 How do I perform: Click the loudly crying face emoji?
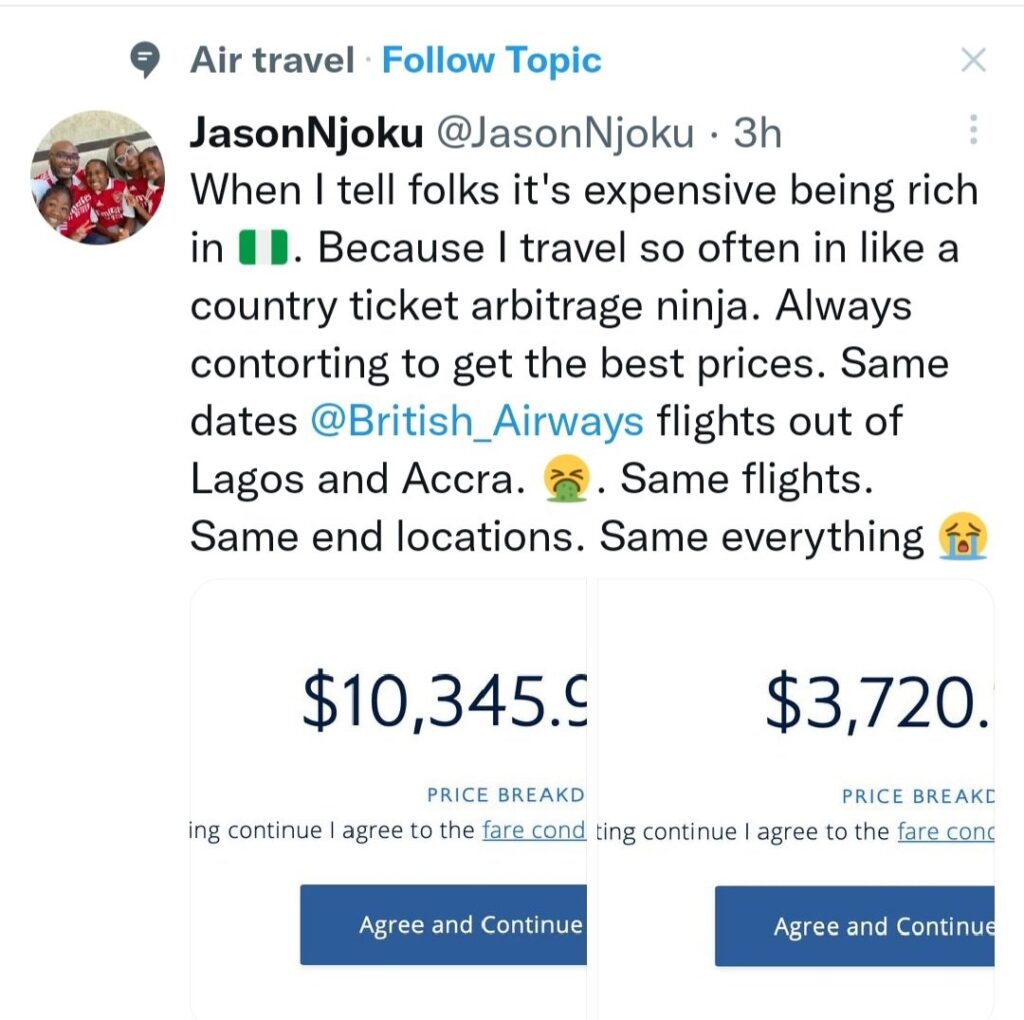[962, 539]
